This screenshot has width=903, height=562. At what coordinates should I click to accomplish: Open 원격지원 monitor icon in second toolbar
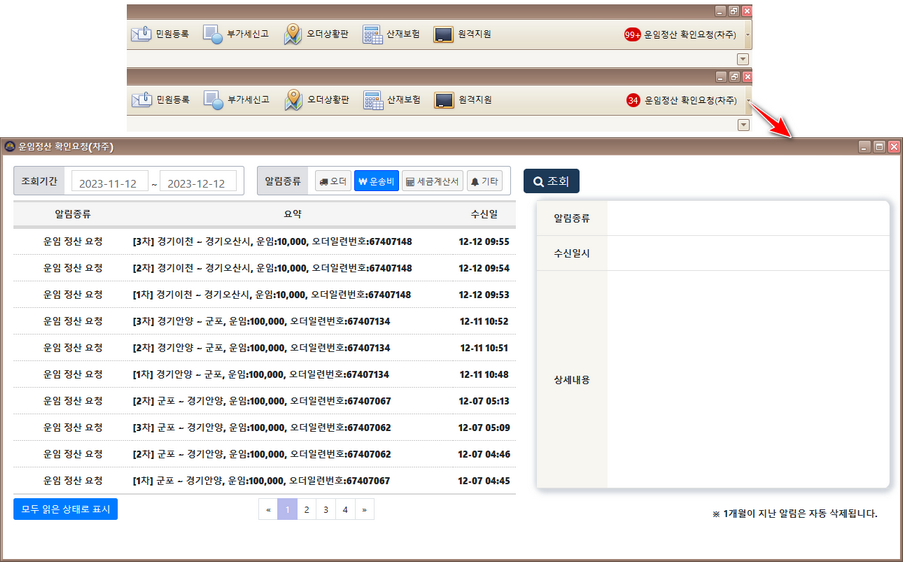tap(444, 100)
